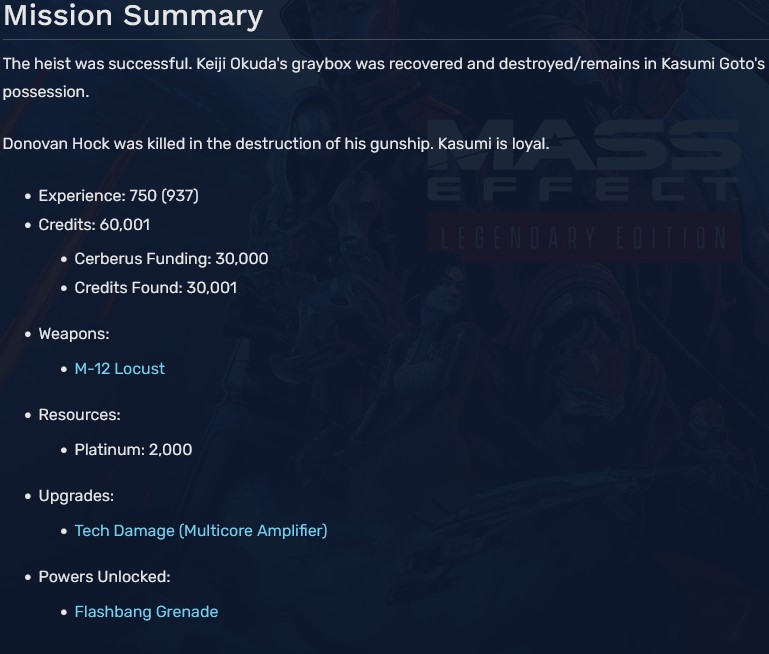Click the Mission Summary heading

(133, 17)
